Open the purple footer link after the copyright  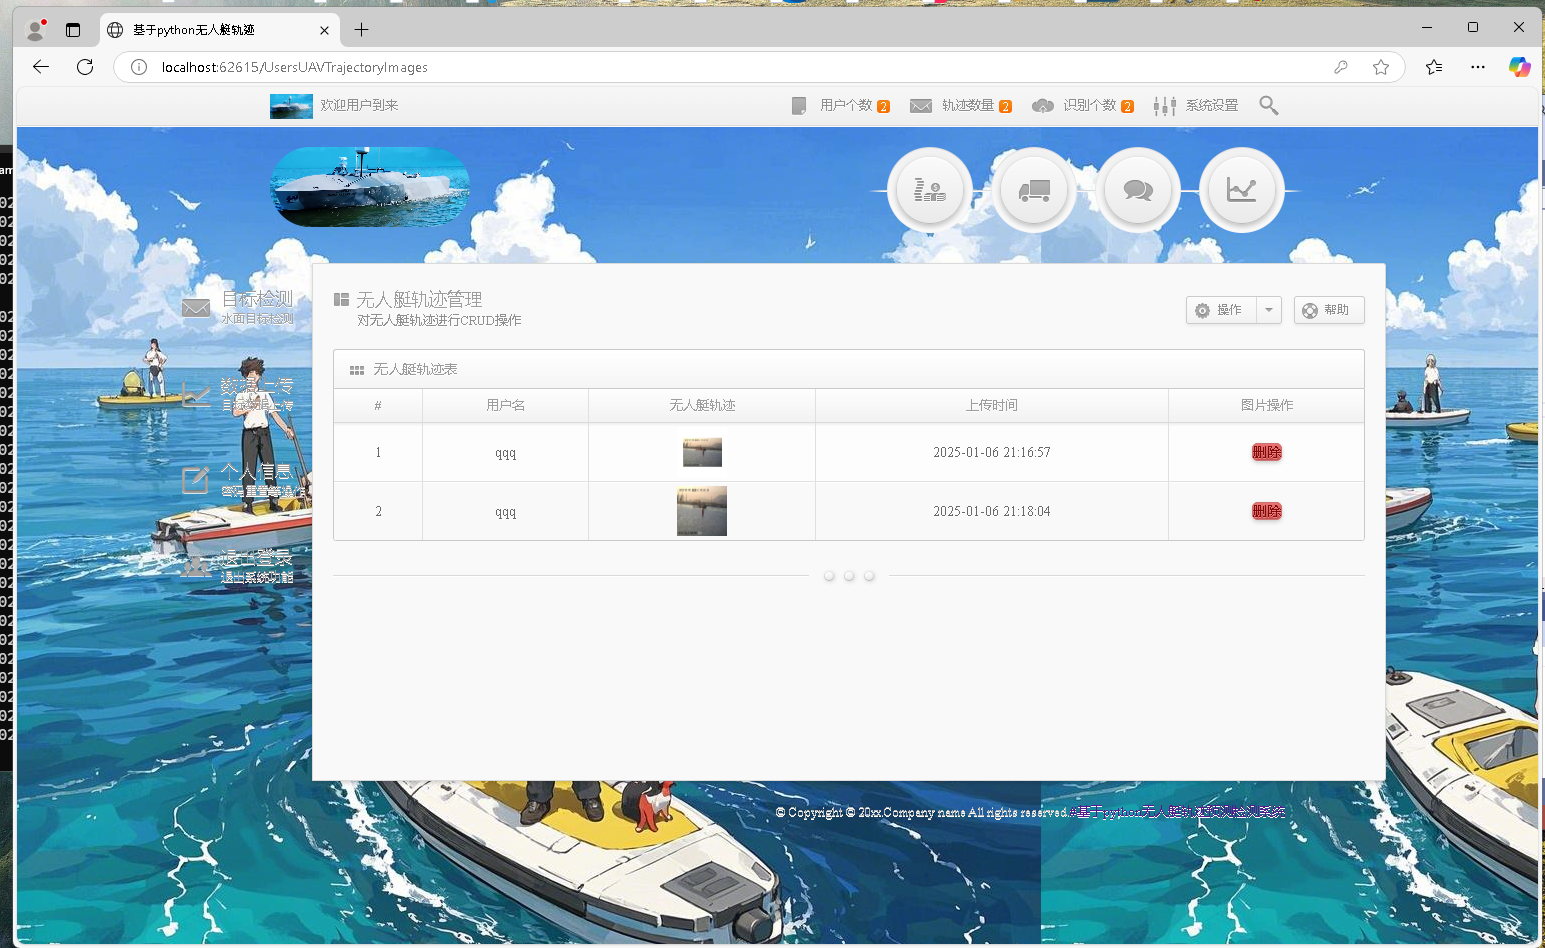point(1178,812)
